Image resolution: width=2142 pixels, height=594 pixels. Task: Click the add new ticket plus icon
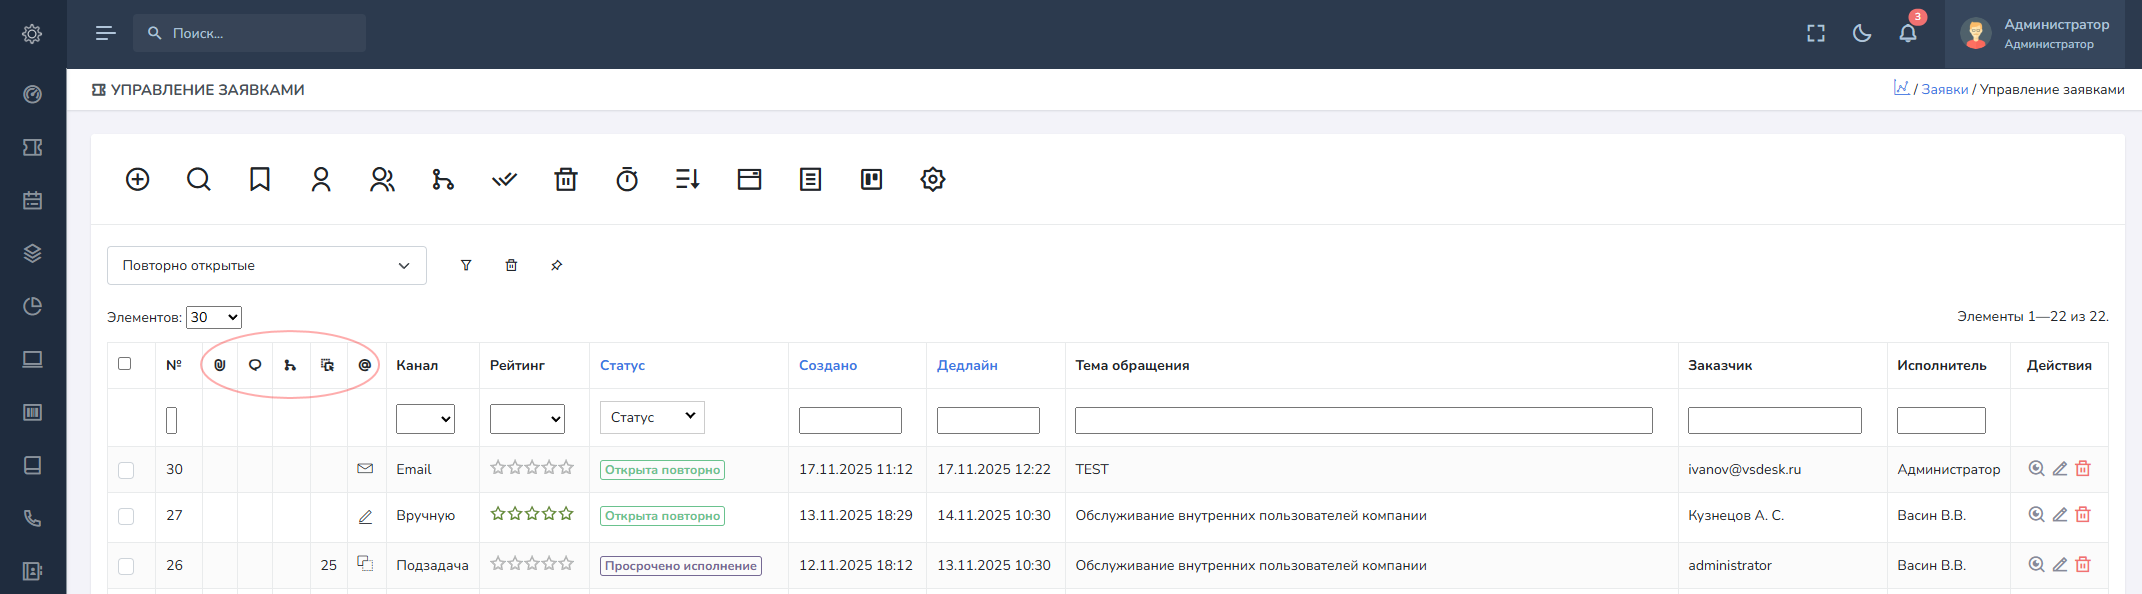138,179
